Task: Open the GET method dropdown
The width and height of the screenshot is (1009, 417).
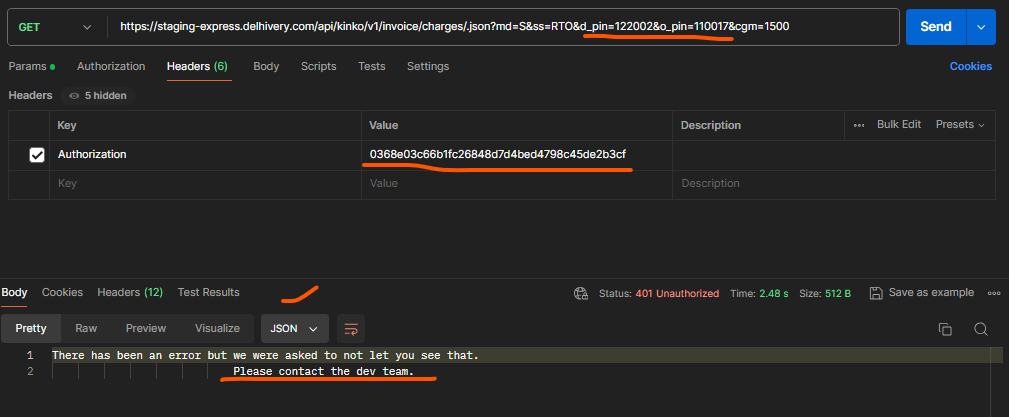Action: coord(58,27)
